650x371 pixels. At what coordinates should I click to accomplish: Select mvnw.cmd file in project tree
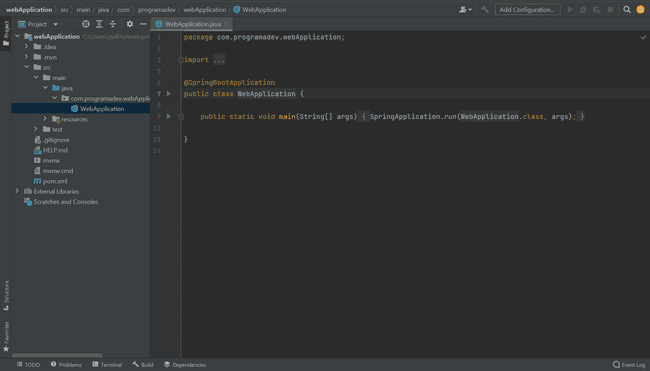(53, 171)
